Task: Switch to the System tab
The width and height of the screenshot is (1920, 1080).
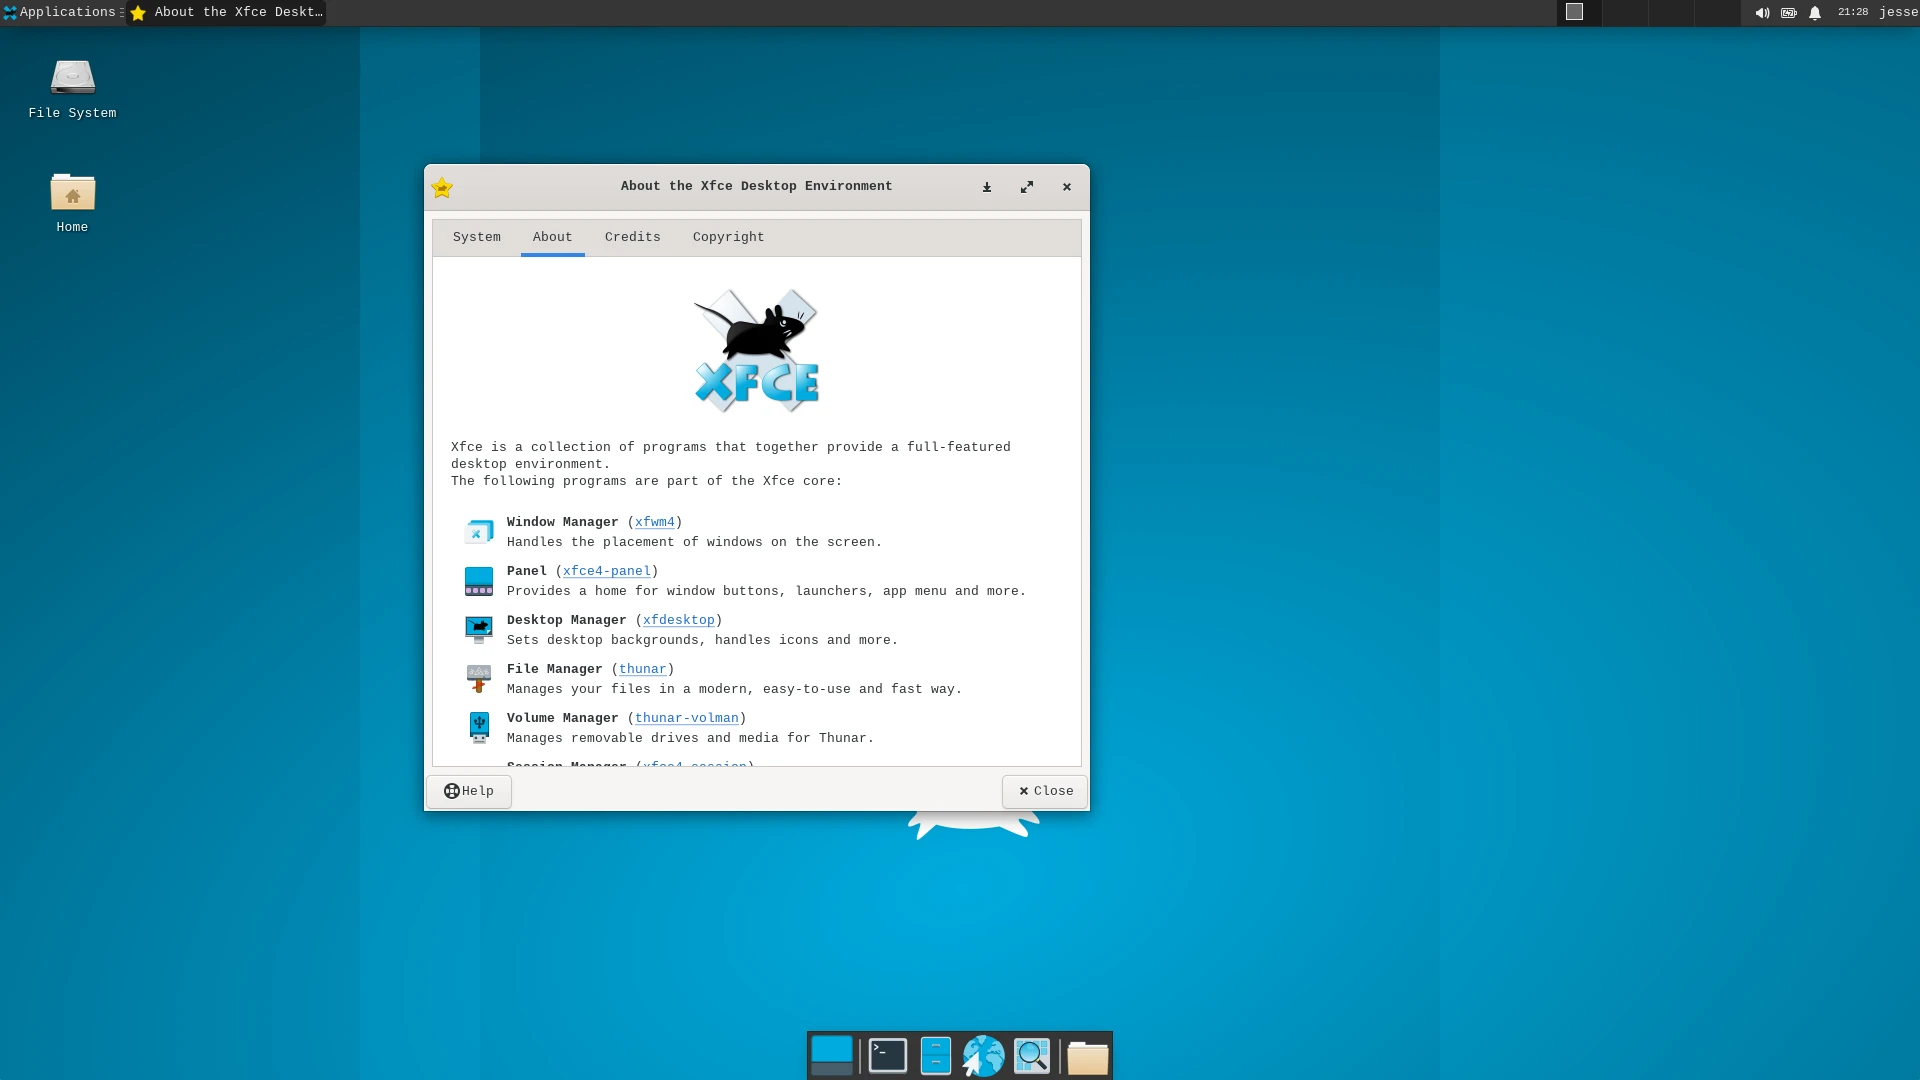Action: [x=477, y=237]
